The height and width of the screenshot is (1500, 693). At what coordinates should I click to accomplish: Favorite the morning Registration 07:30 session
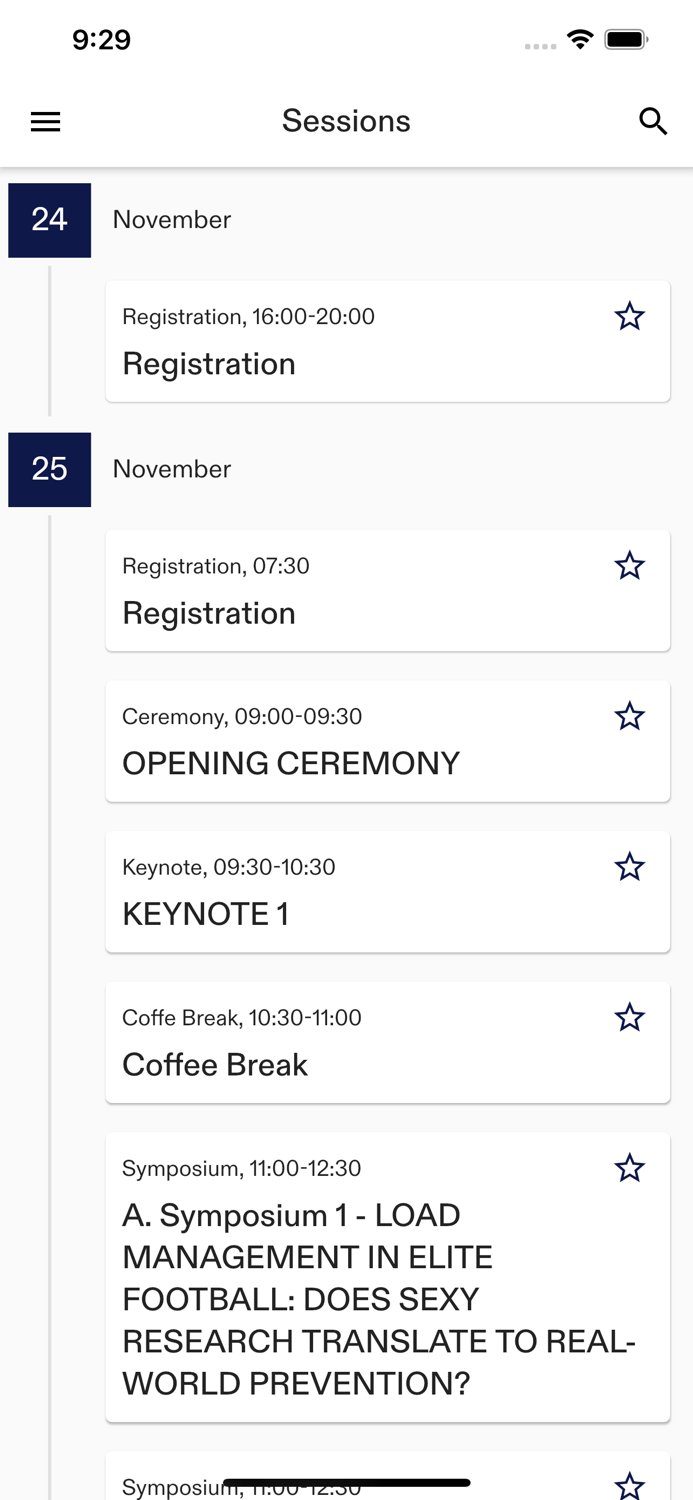[x=629, y=565]
